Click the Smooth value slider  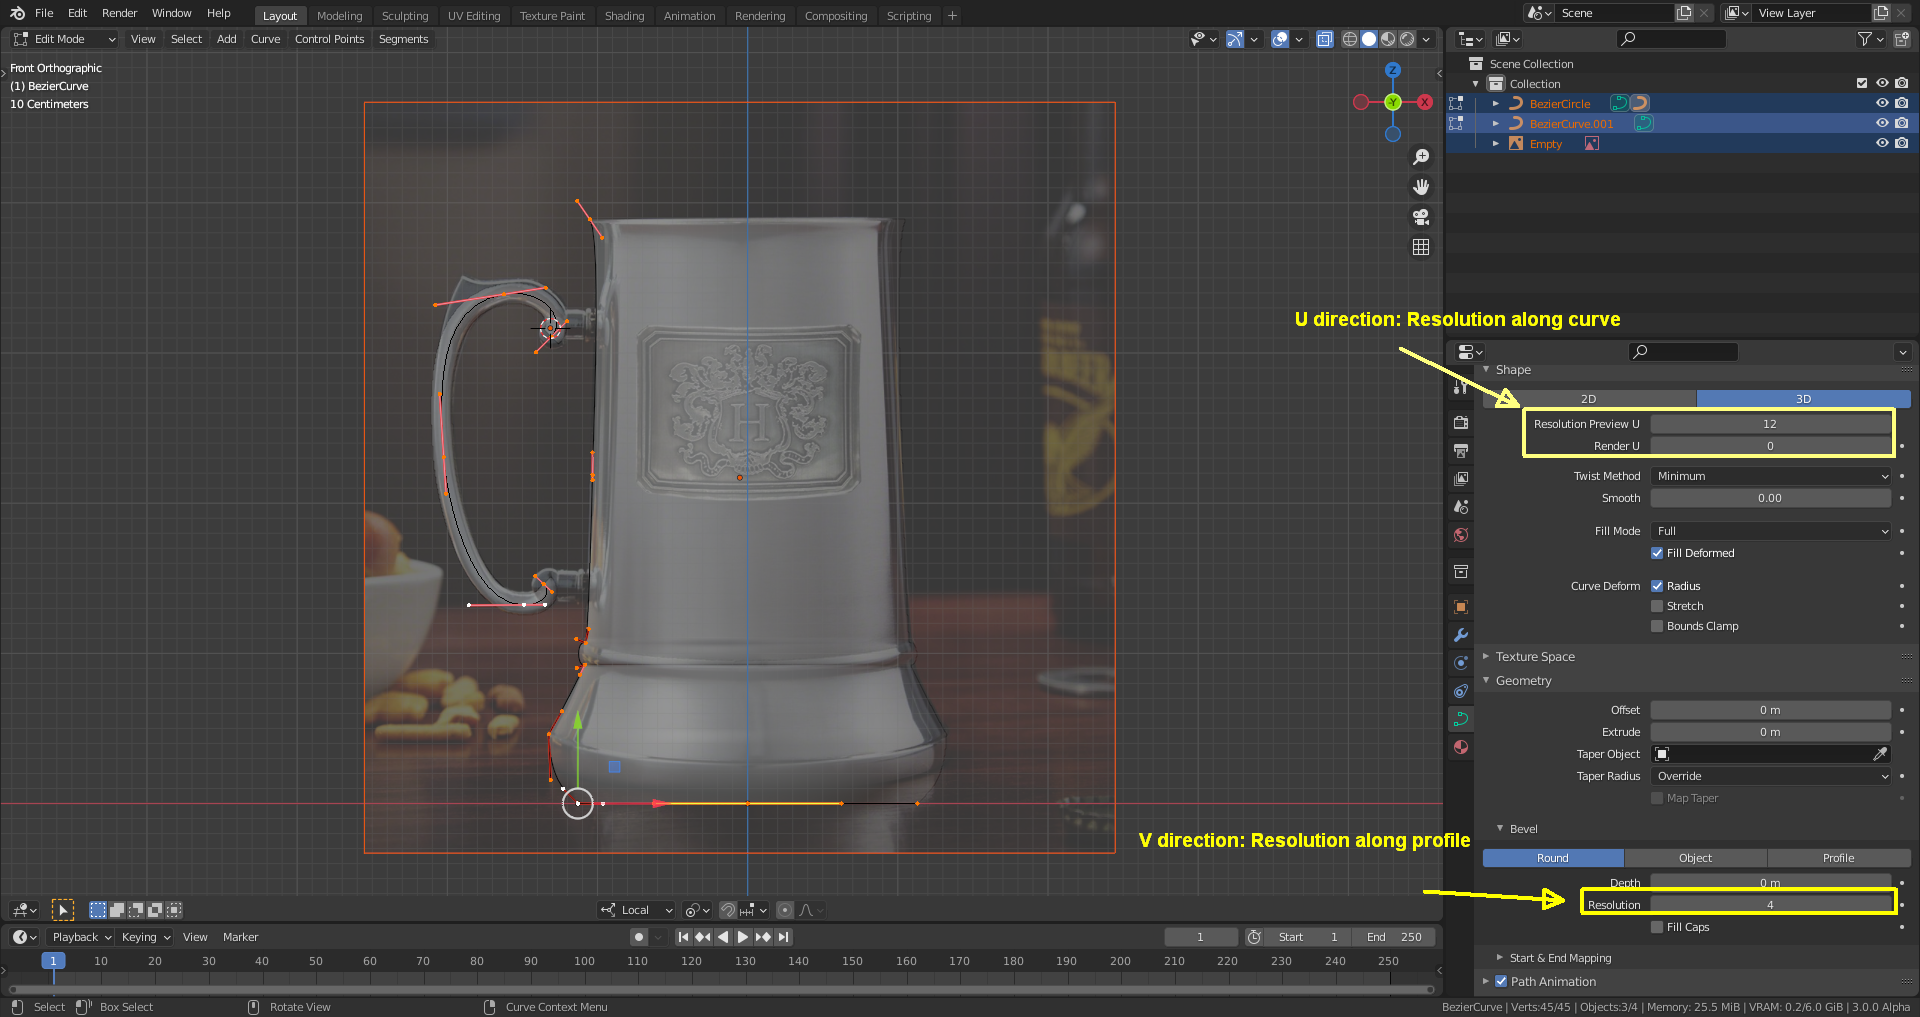click(1770, 498)
